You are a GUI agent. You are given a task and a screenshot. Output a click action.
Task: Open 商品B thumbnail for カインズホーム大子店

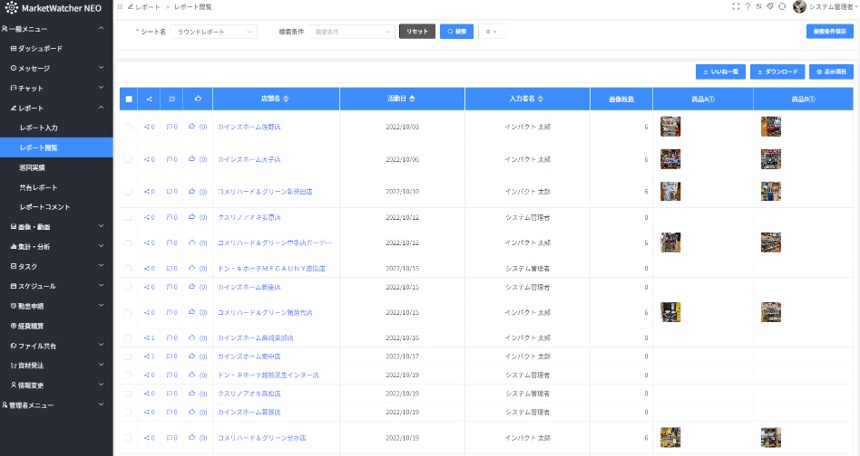771,159
